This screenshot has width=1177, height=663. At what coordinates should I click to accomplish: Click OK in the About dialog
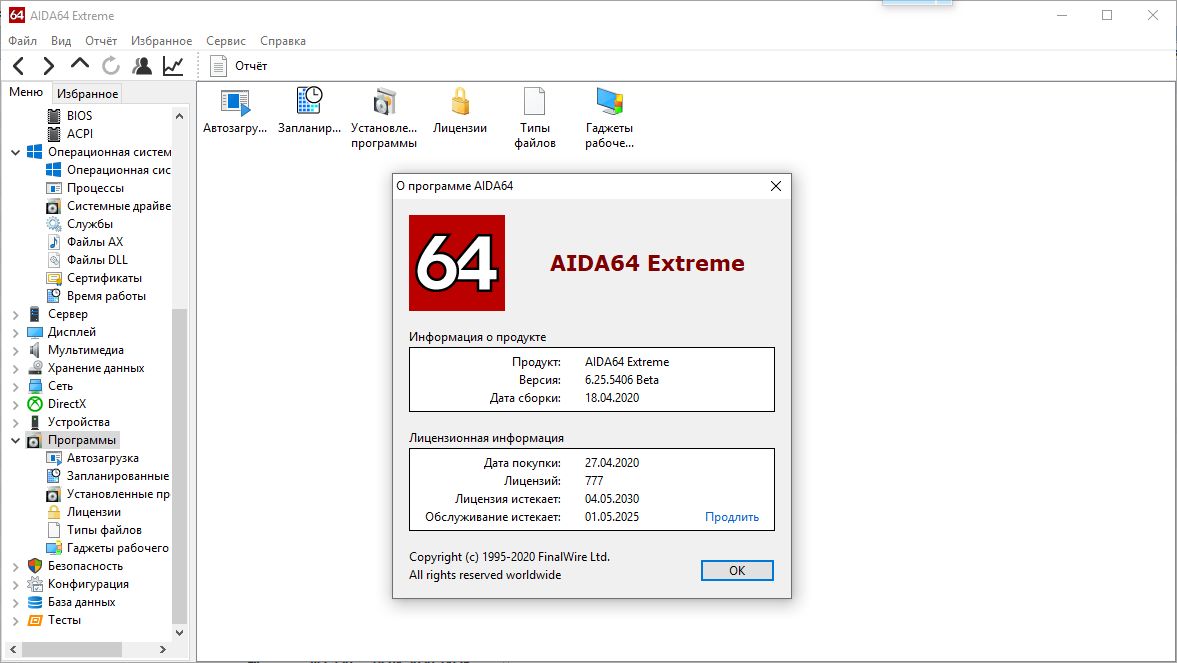click(737, 571)
